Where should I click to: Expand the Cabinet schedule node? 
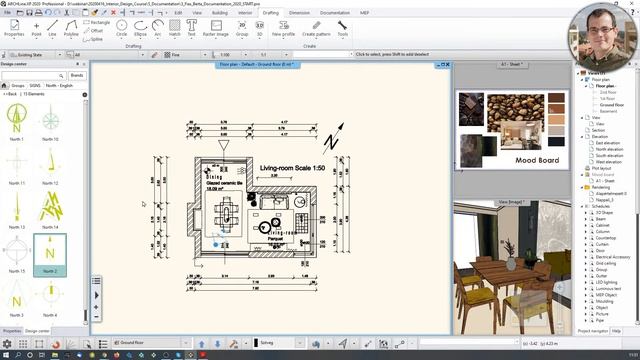pos(585,225)
